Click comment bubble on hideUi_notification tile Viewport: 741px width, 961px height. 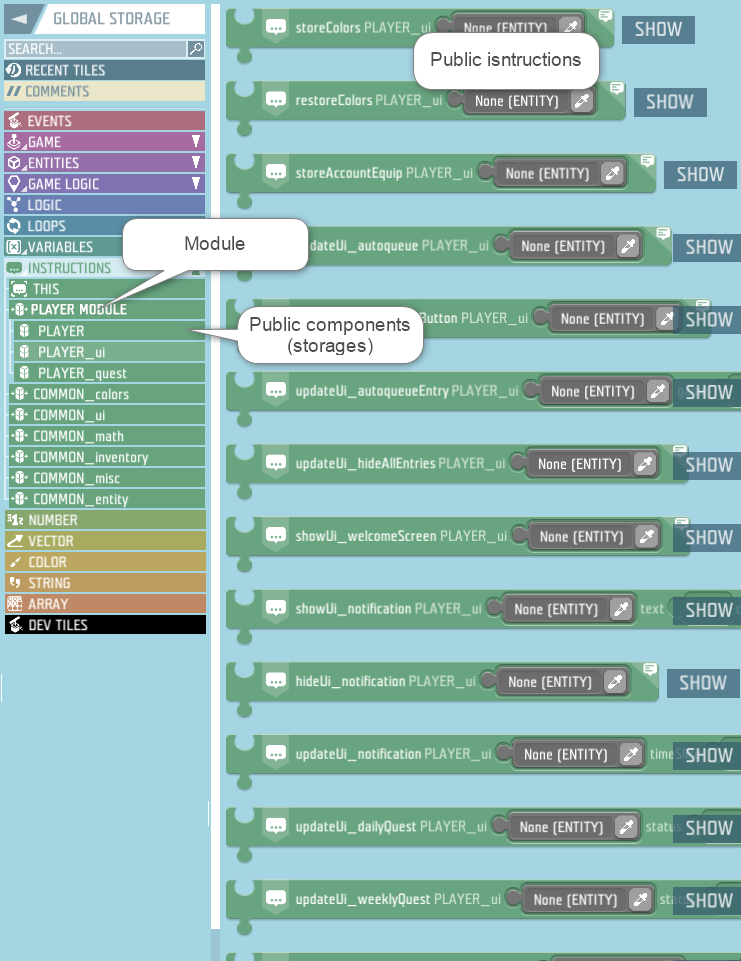[650, 669]
